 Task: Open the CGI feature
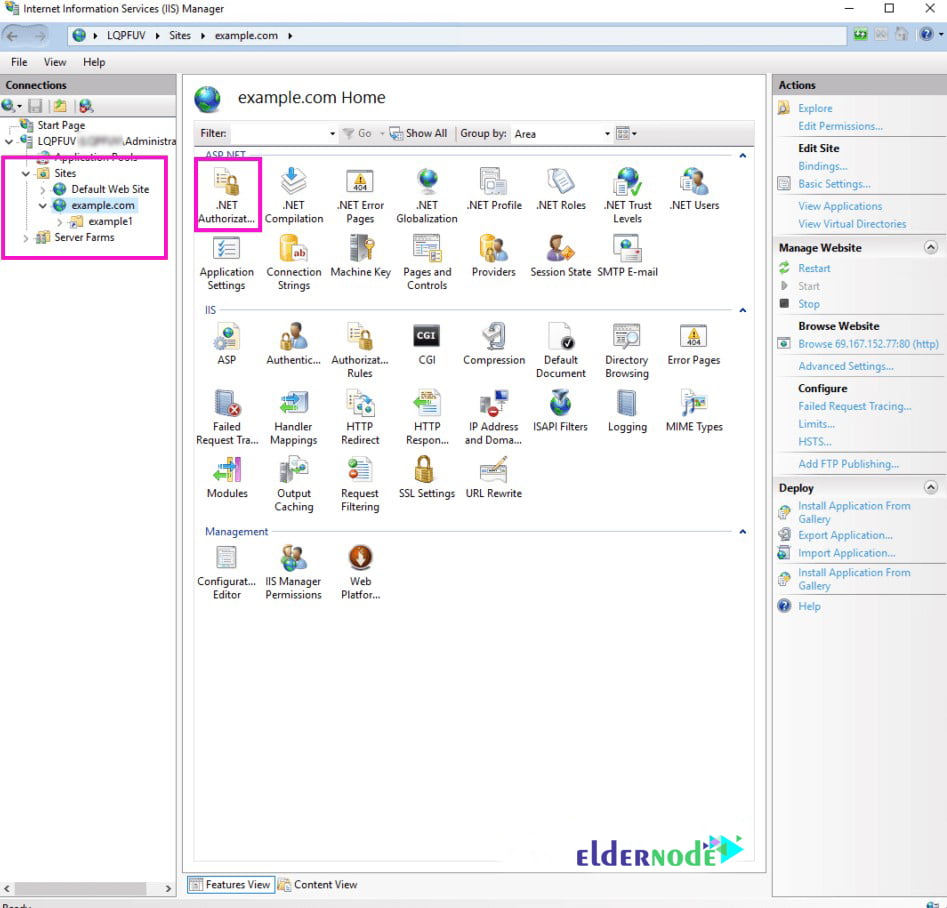coord(427,343)
